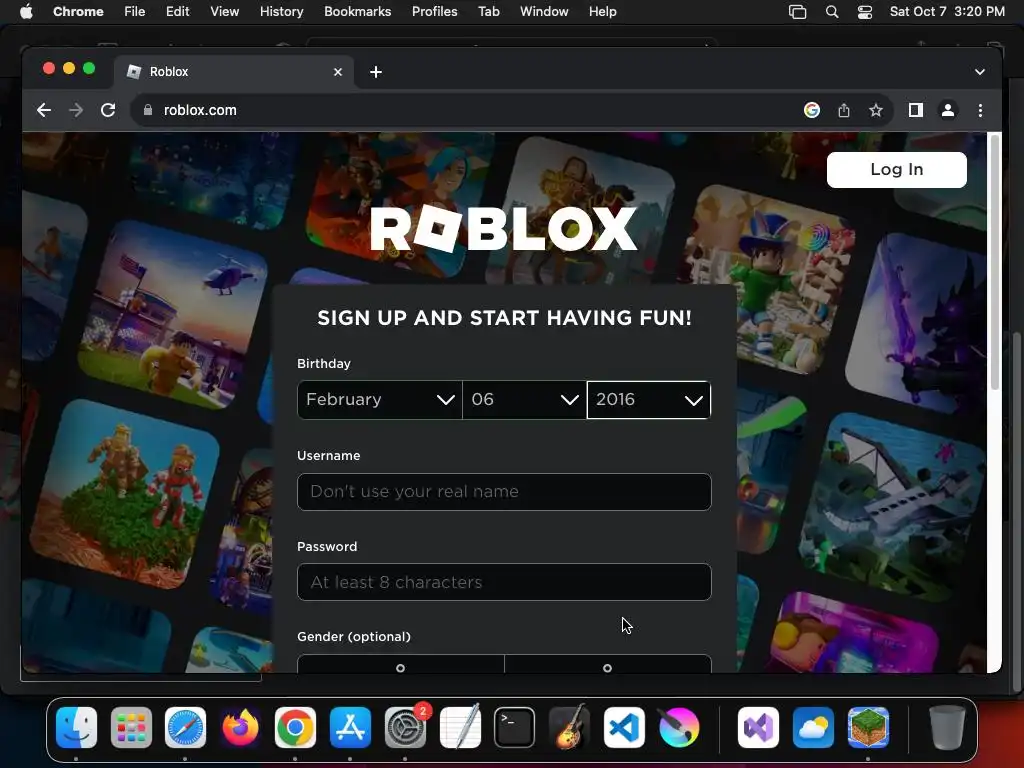1024x768 pixels.
Task: Open the Apple menu
Action: pyautogui.click(x=26, y=12)
